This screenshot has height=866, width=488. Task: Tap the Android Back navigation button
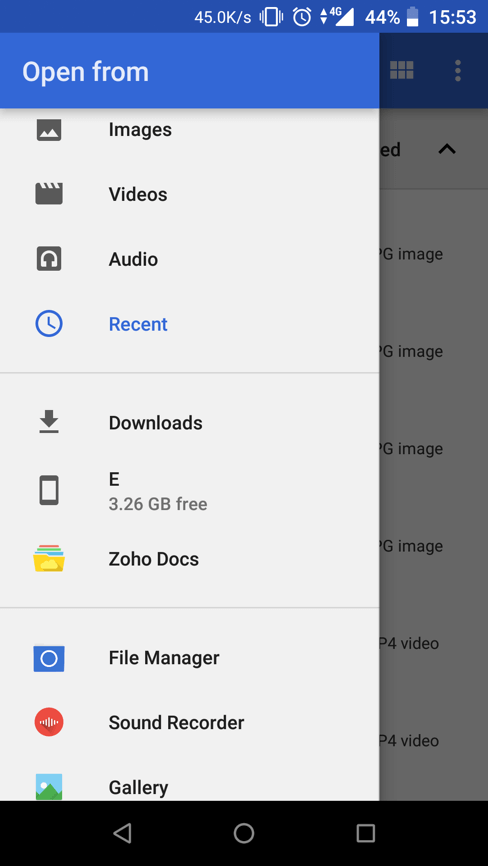click(x=122, y=833)
